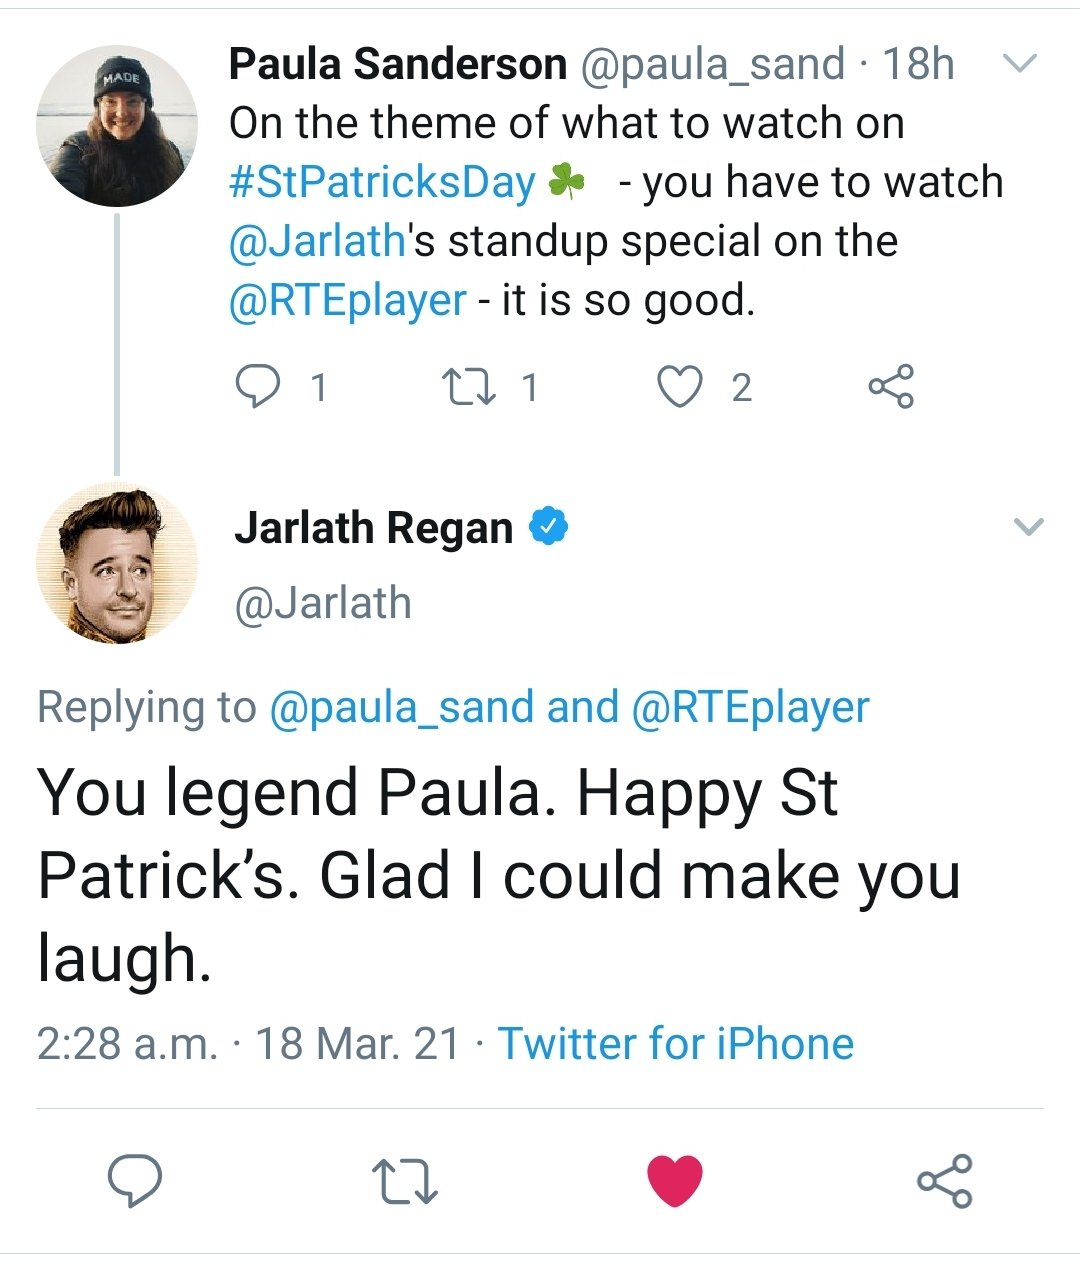The image size is (1080, 1280).
Task: Like Paula Sanderson's tweet
Action: click(x=680, y=387)
